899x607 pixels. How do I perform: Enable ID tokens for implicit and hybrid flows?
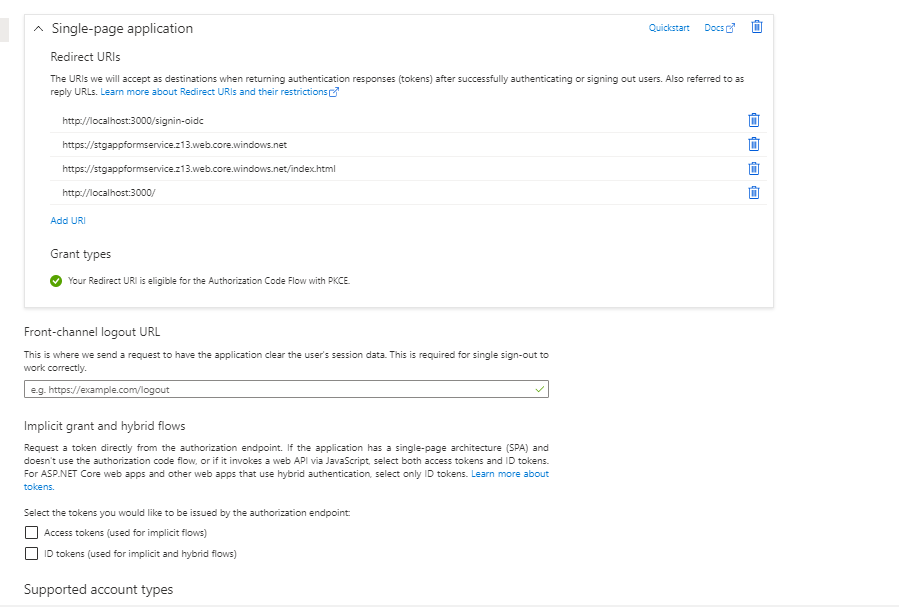32,553
